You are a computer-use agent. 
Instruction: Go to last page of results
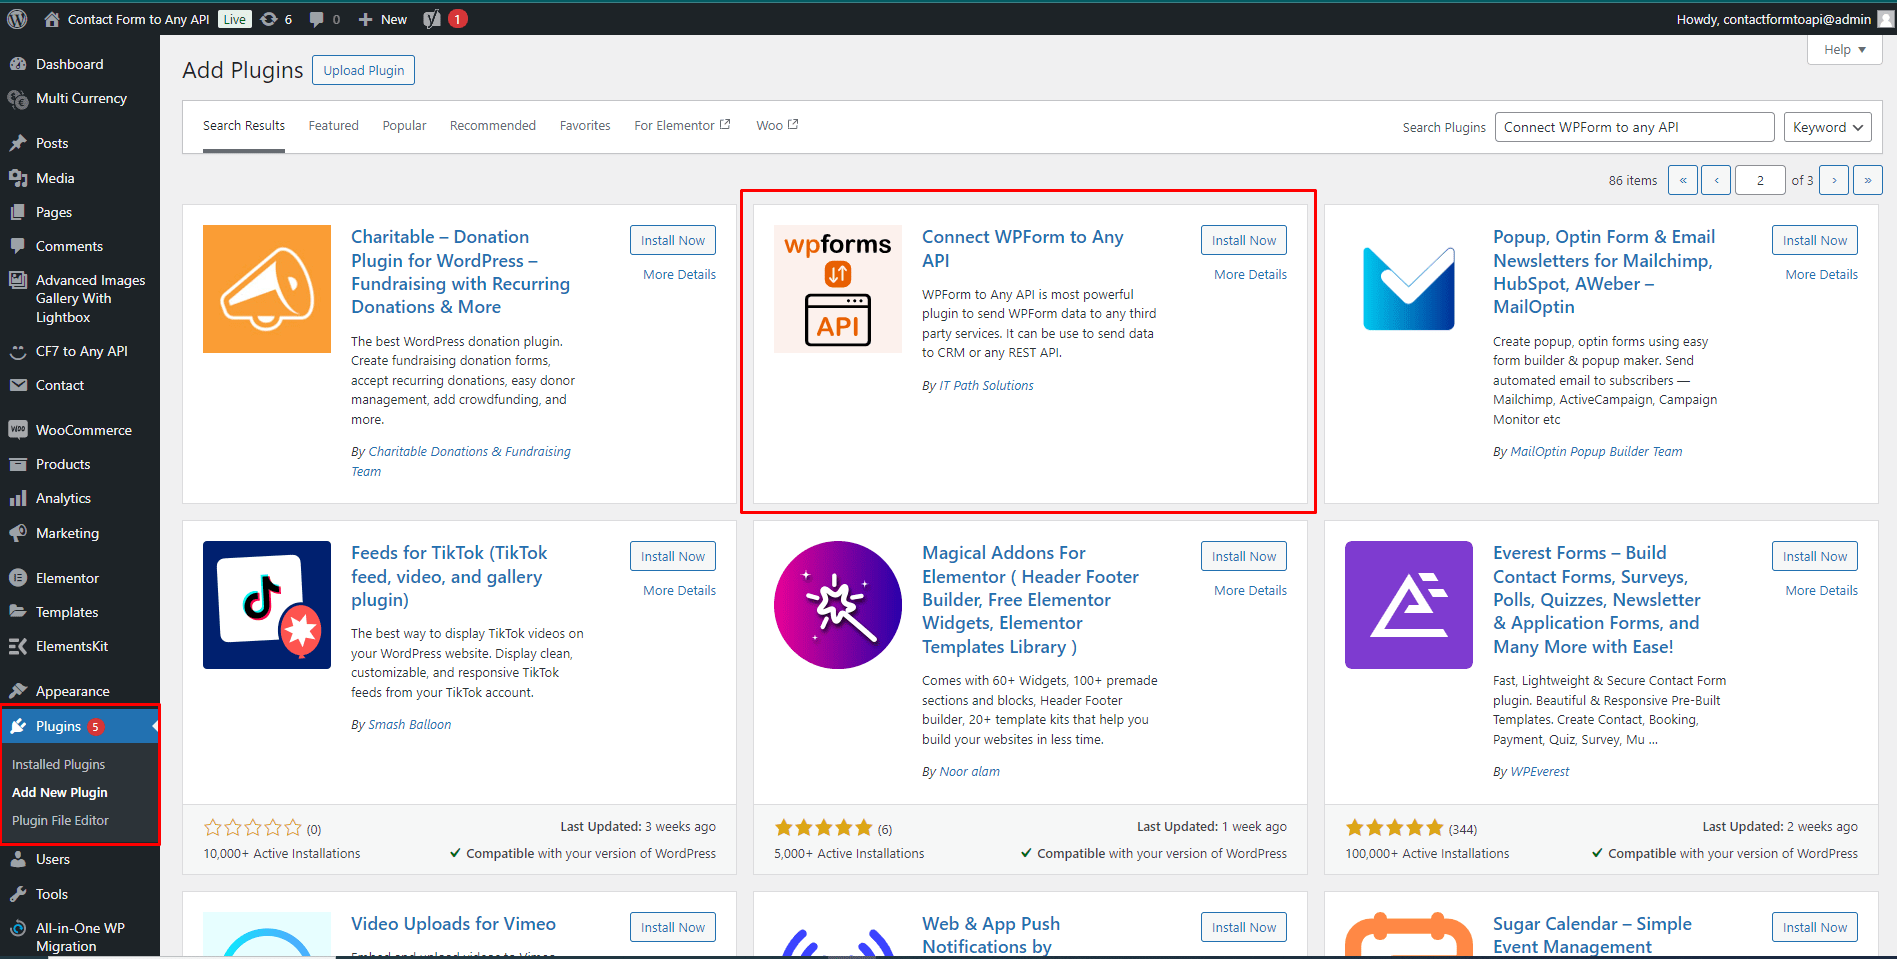1868,180
